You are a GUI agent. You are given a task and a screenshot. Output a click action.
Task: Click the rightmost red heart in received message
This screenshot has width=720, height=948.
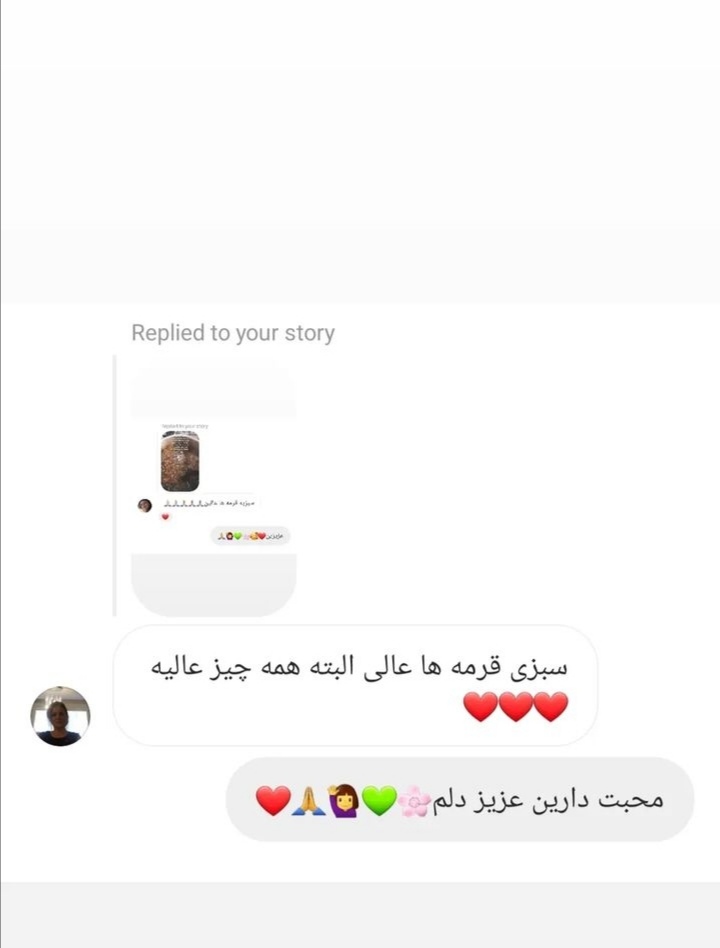pos(551,707)
